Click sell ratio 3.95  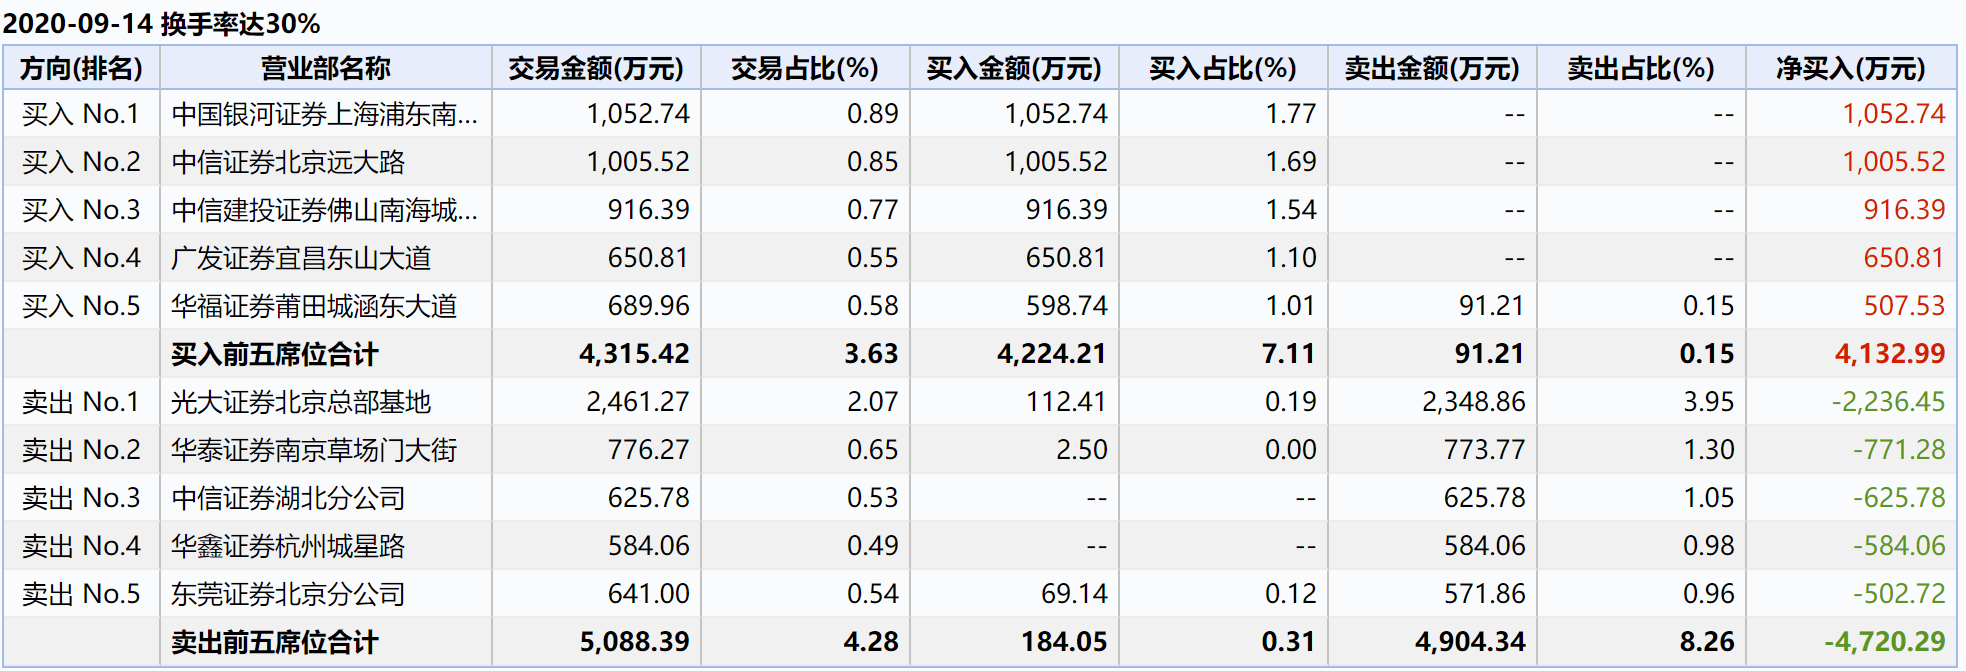click(x=1708, y=402)
